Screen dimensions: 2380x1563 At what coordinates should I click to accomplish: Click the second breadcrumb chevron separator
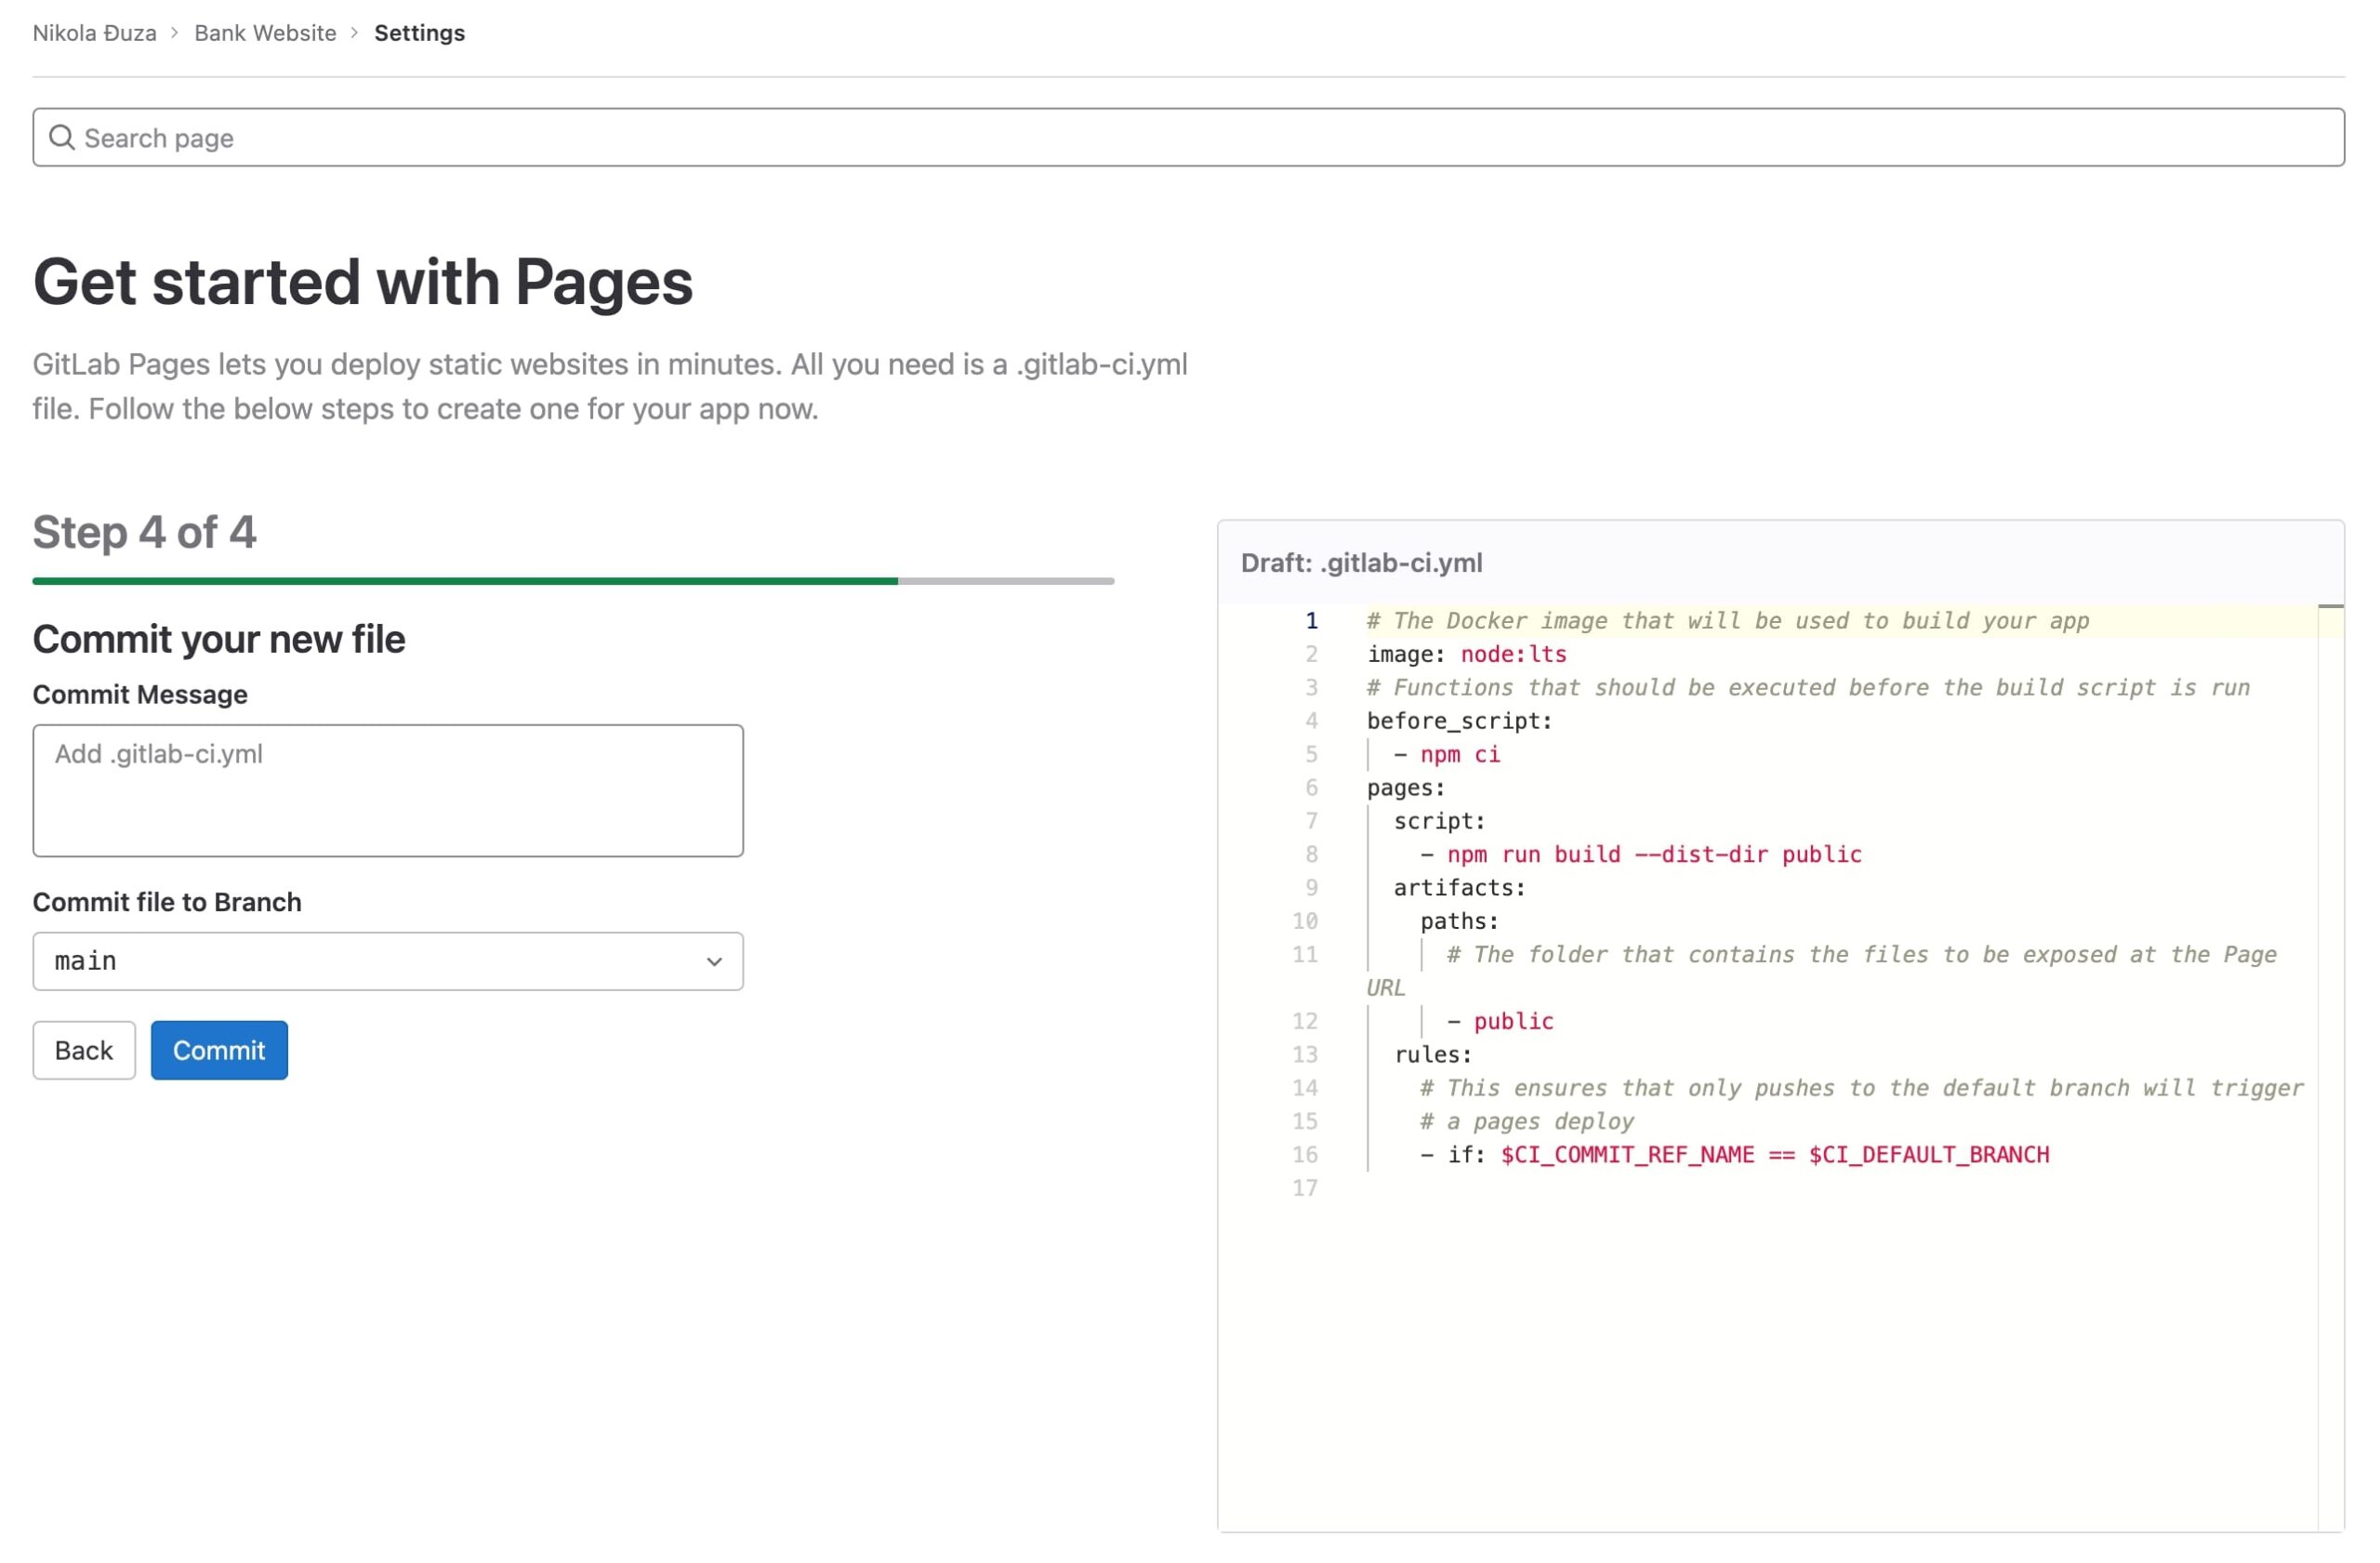(x=355, y=33)
